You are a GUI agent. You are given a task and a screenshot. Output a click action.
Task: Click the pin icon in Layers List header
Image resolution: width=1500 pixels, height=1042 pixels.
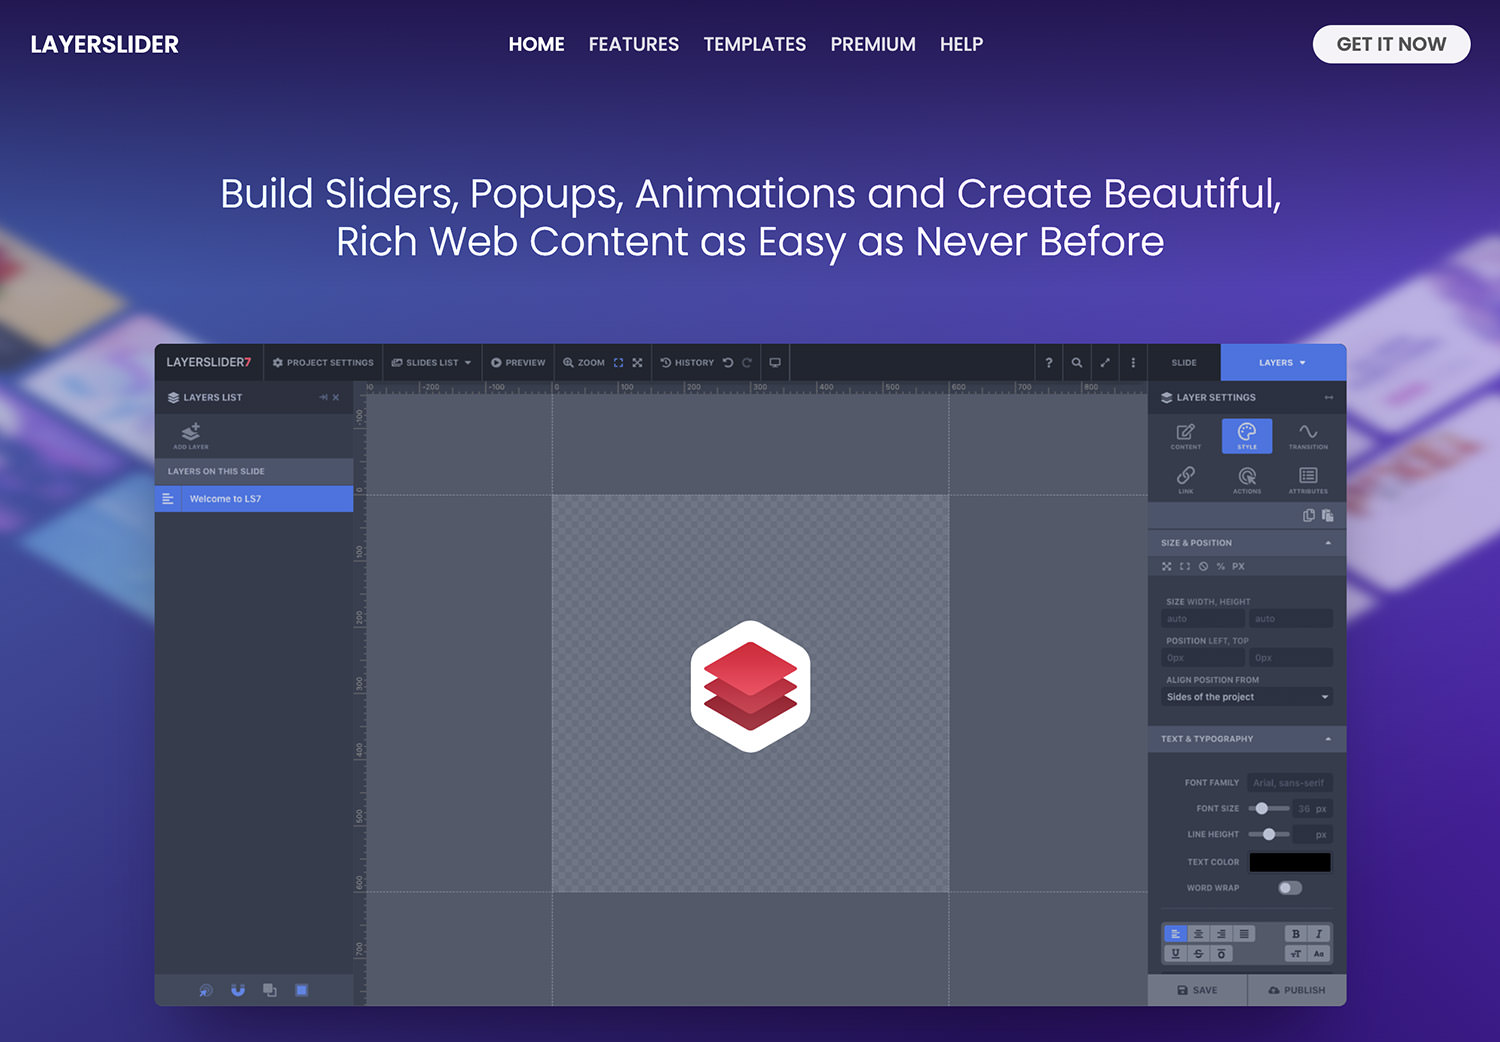point(323,397)
